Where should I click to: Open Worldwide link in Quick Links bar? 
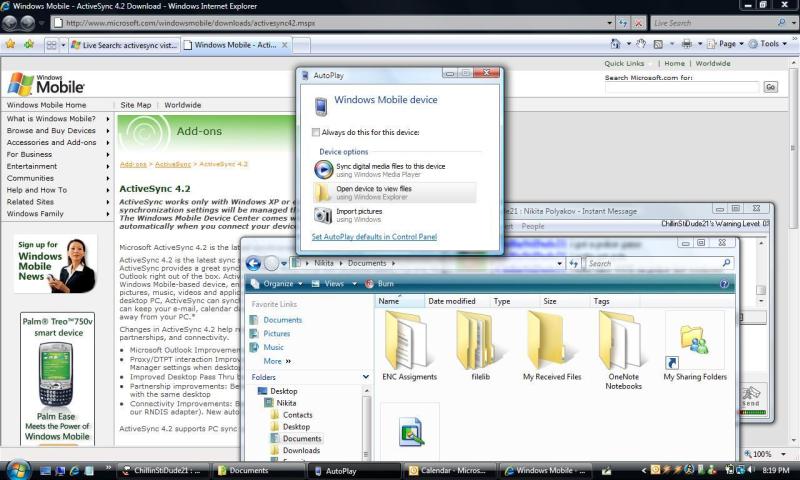pos(713,63)
